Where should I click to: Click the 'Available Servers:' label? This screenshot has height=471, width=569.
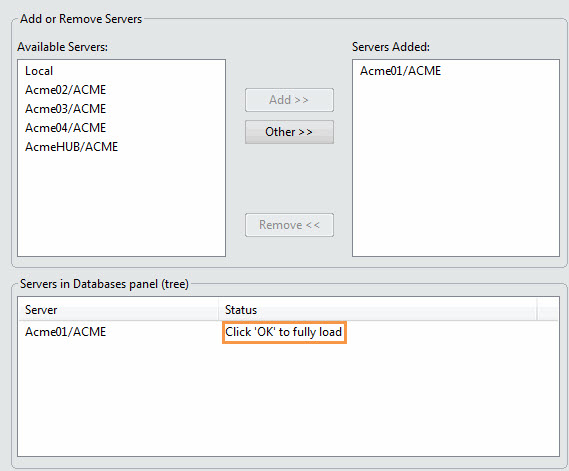point(62,47)
